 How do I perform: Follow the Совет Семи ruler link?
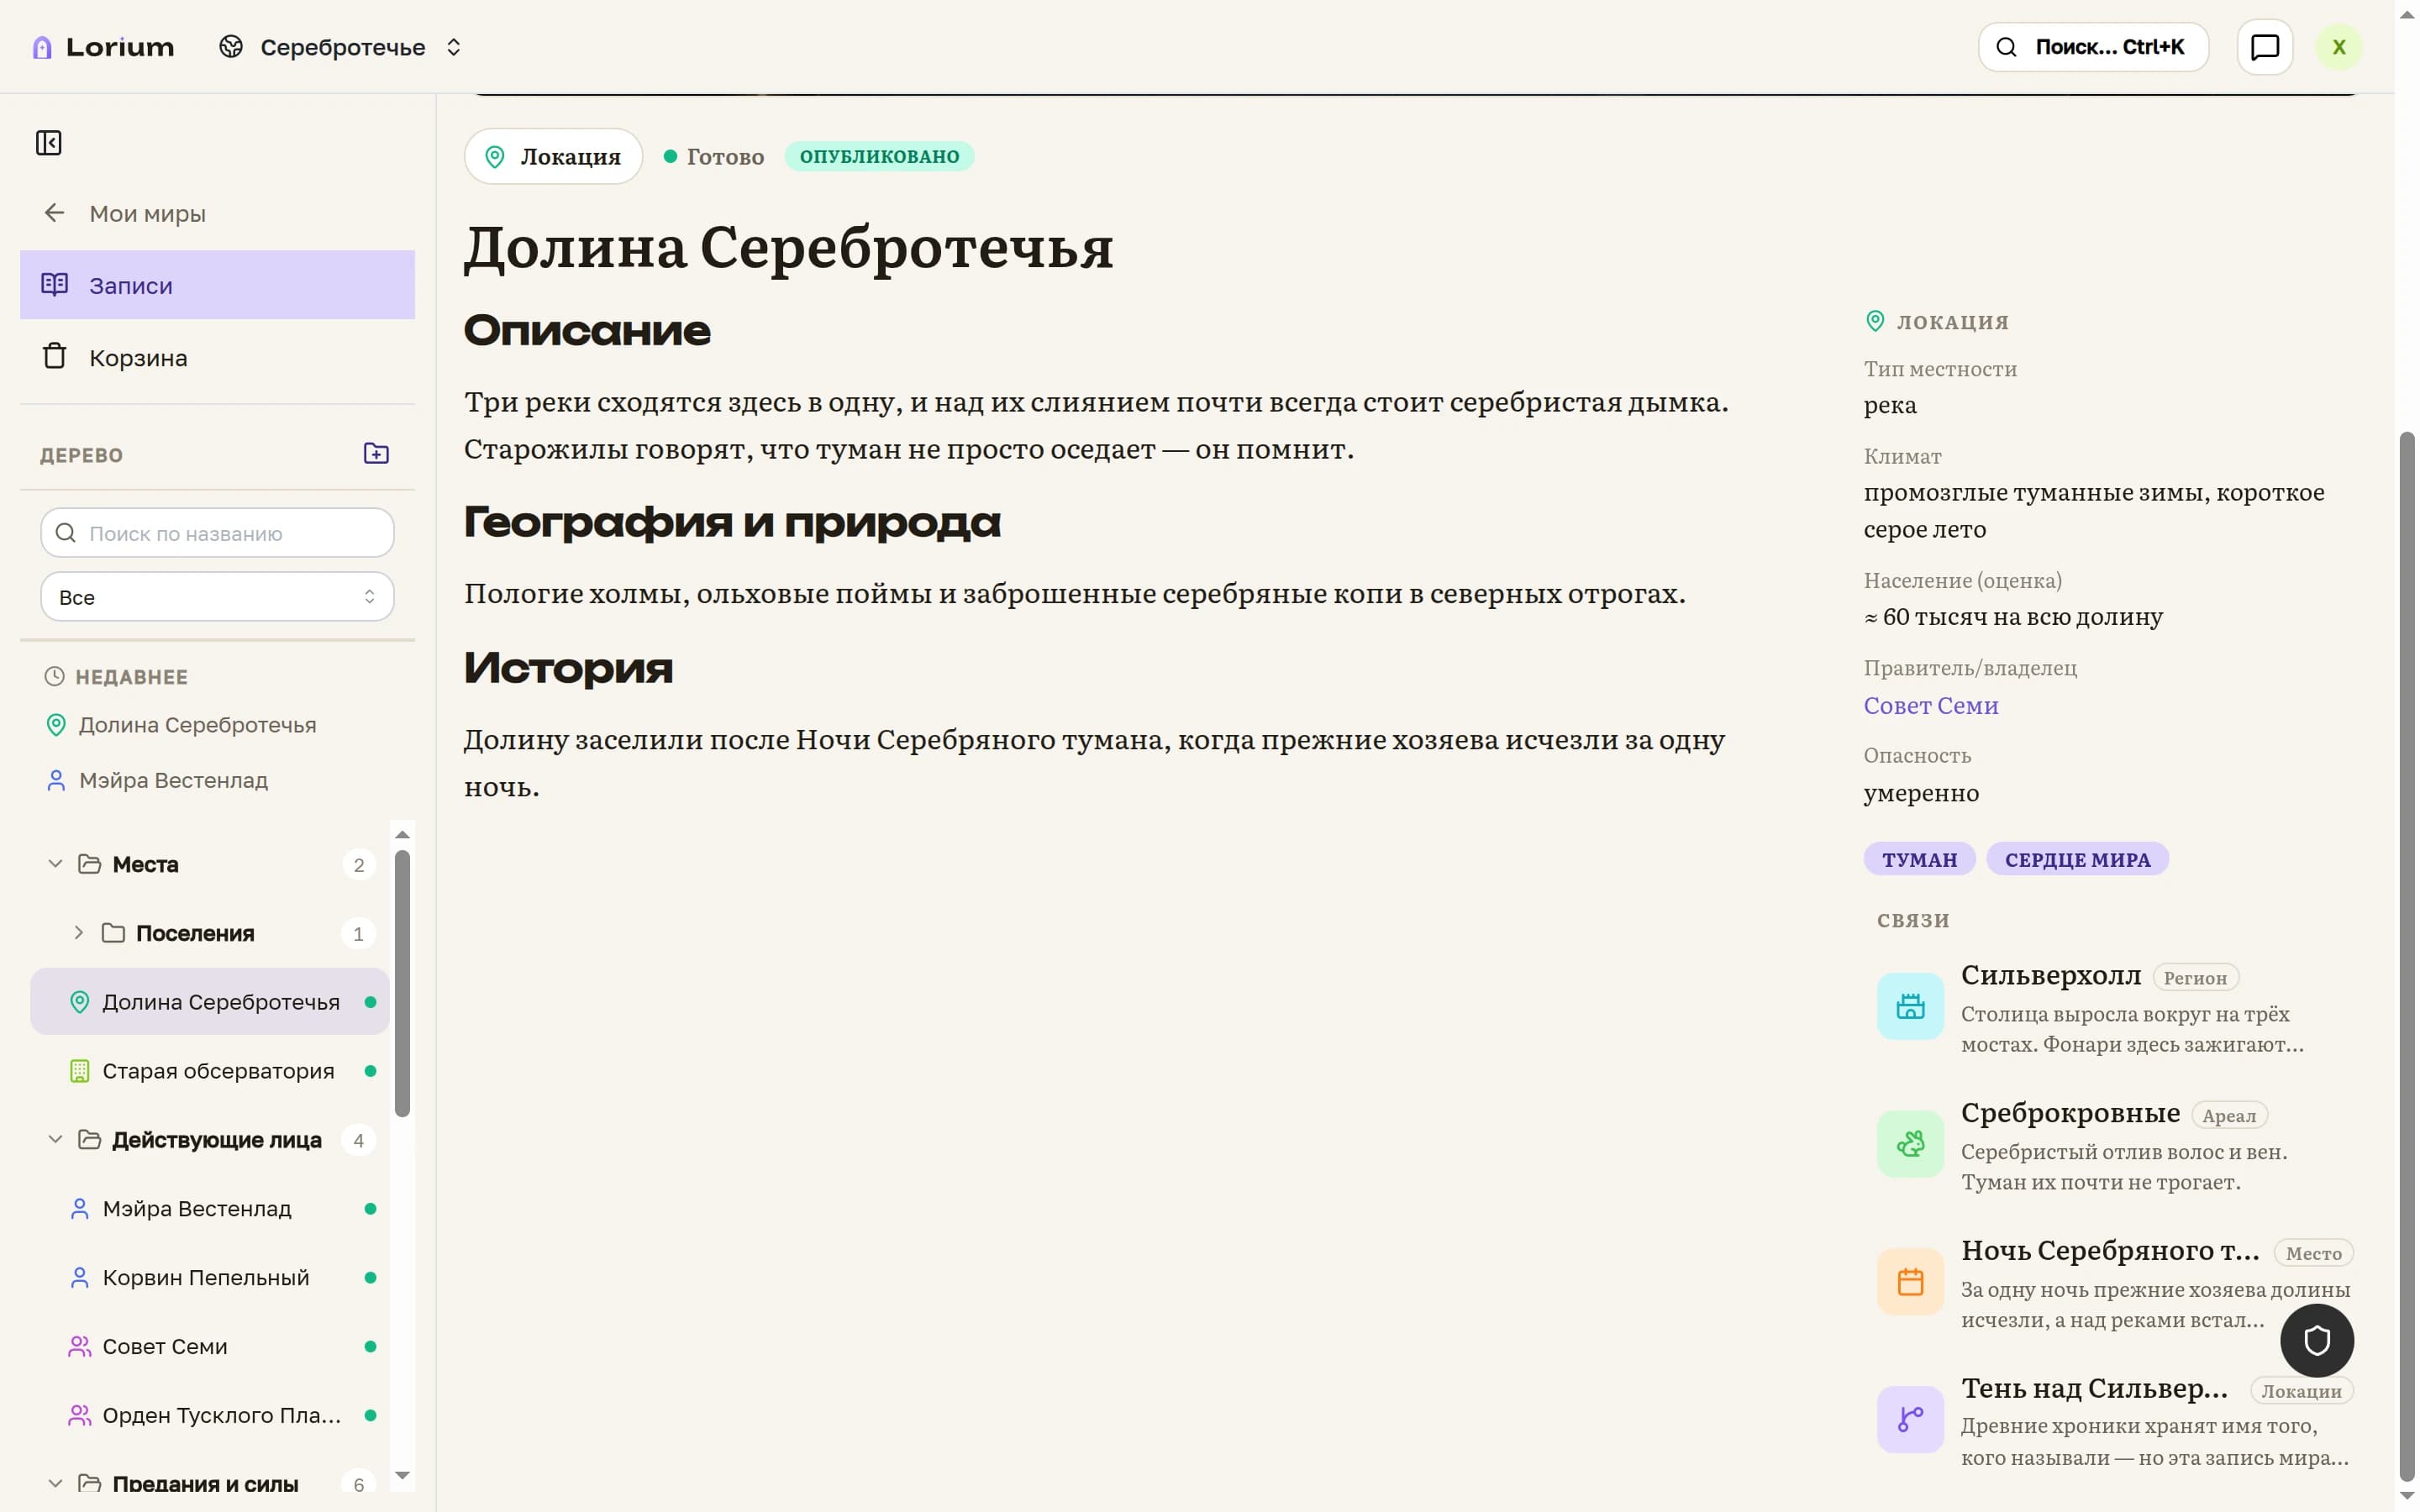tap(1931, 706)
